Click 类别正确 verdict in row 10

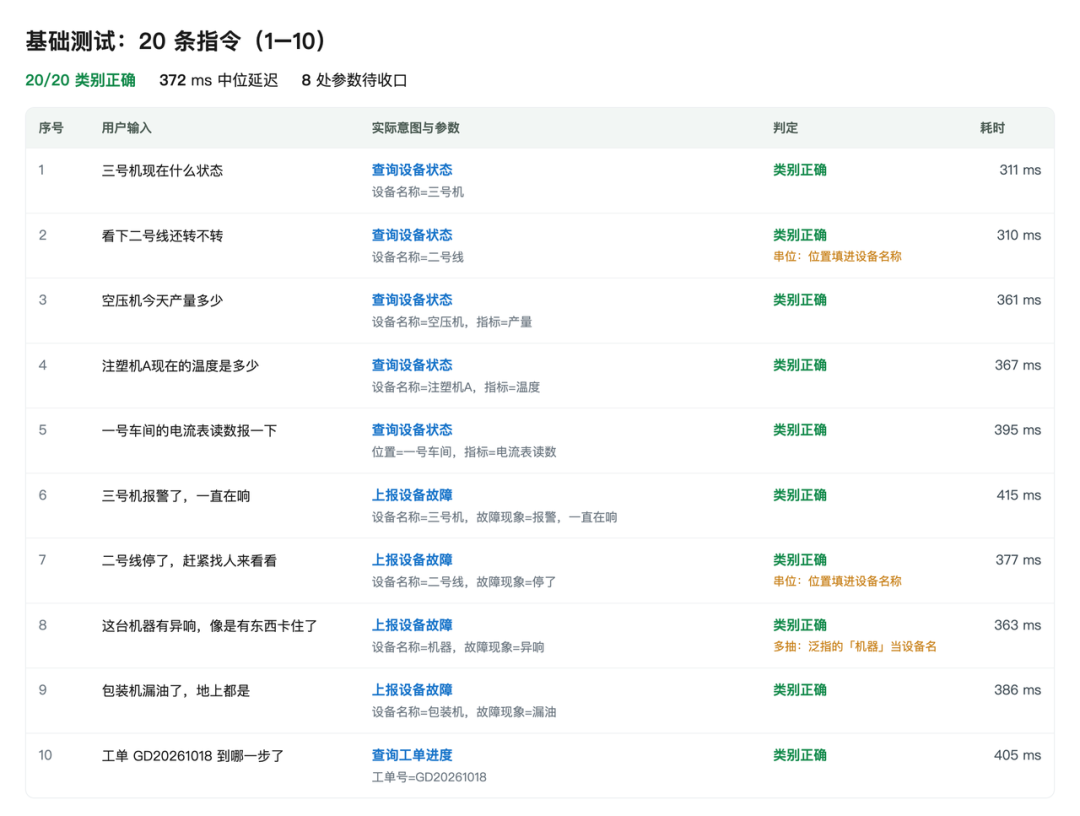[800, 756]
